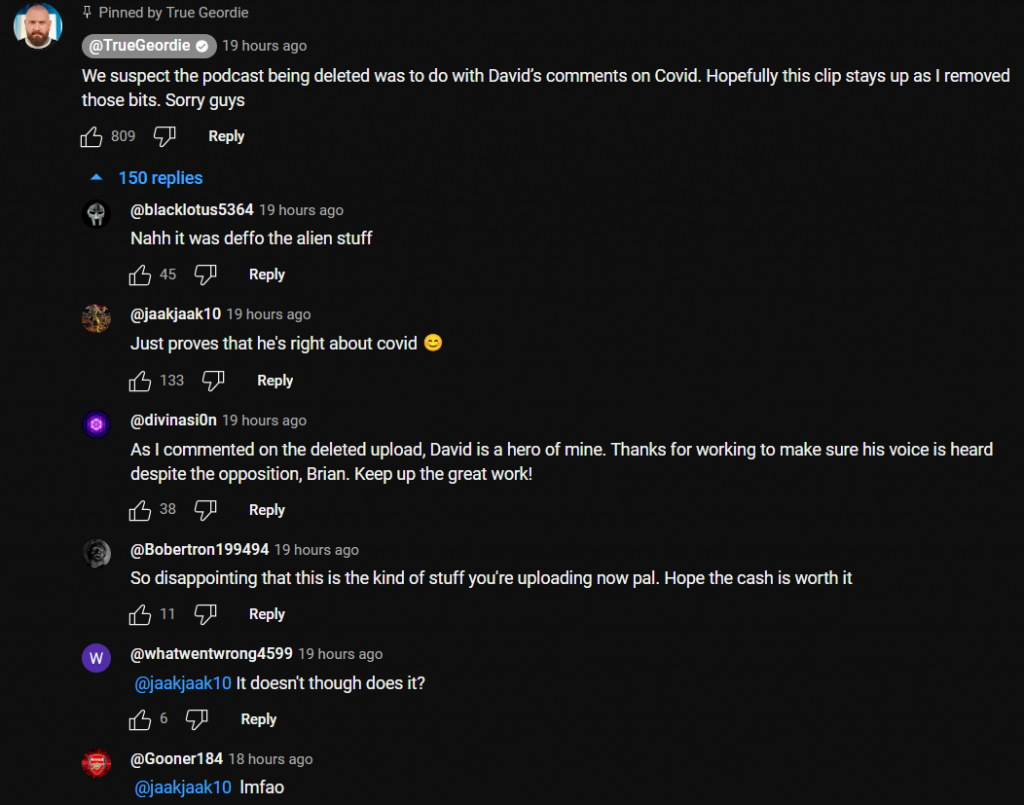Viewport: 1024px width, 805px height.
Task: Open the @TrueGeordie channel link
Action: (x=147, y=46)
